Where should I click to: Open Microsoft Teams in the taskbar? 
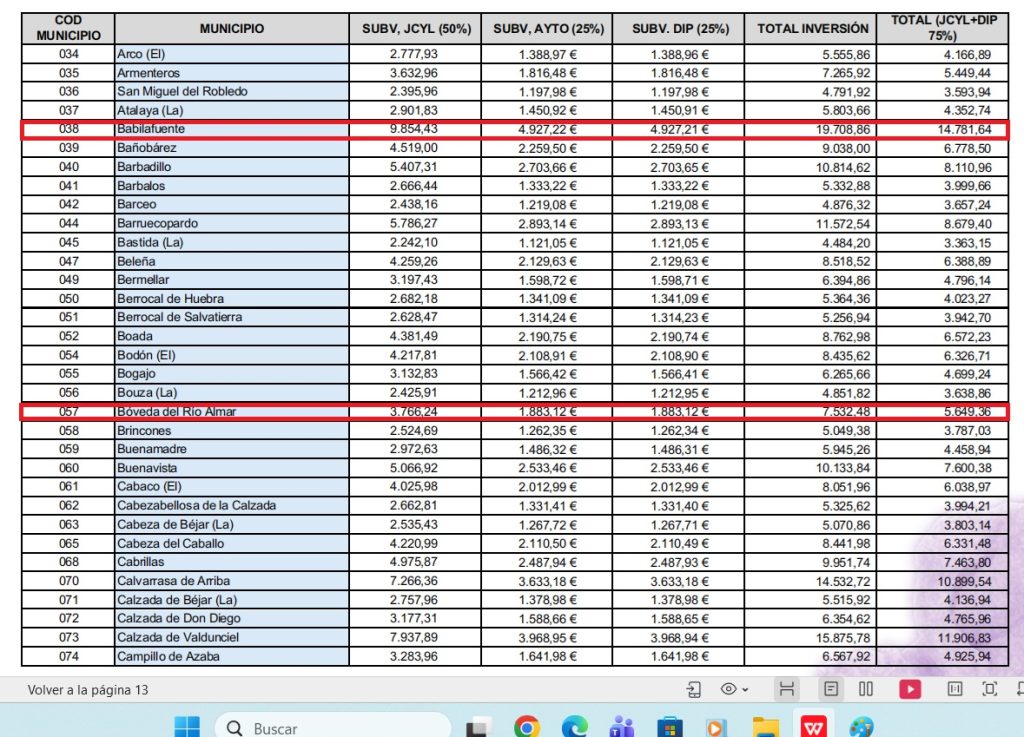(621, 728)
